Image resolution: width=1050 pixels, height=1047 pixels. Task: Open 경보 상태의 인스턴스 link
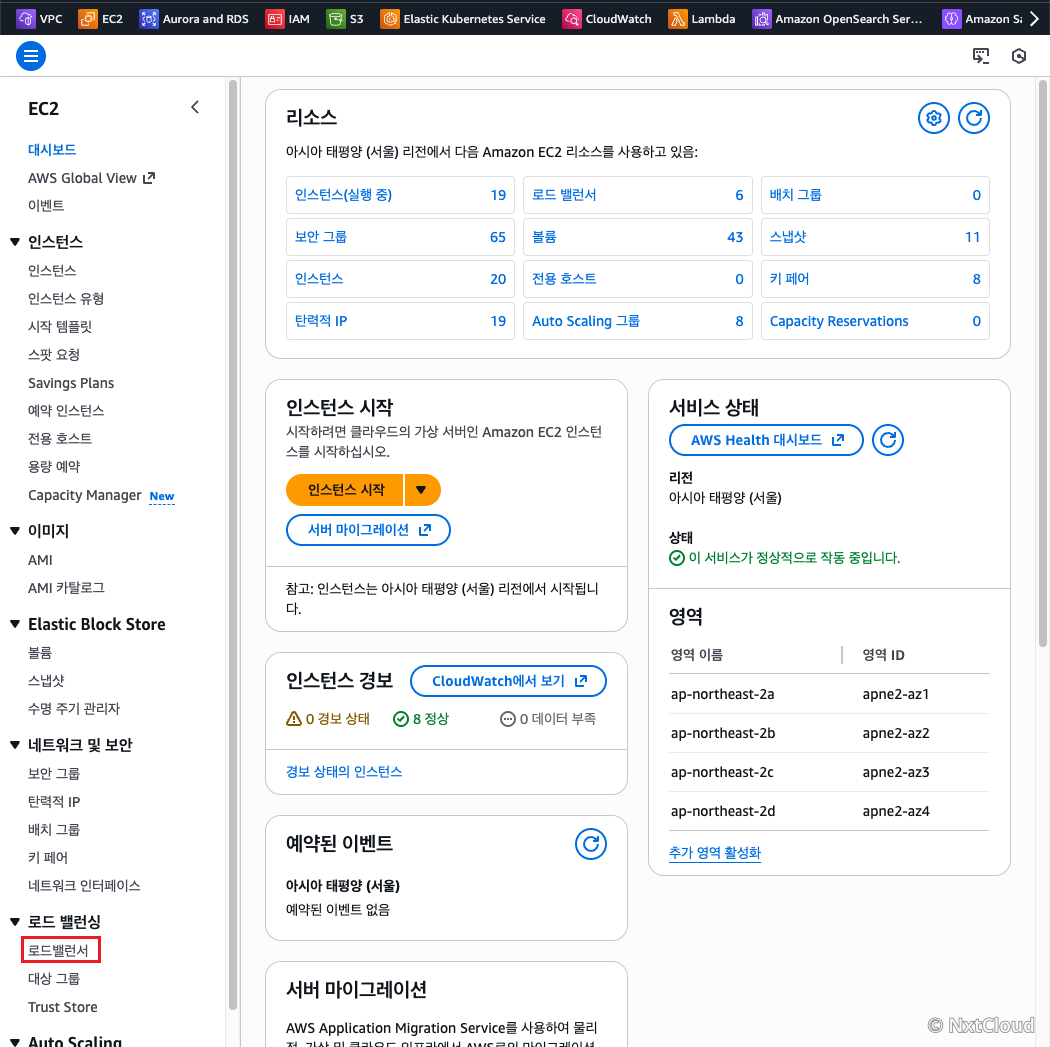344,772
